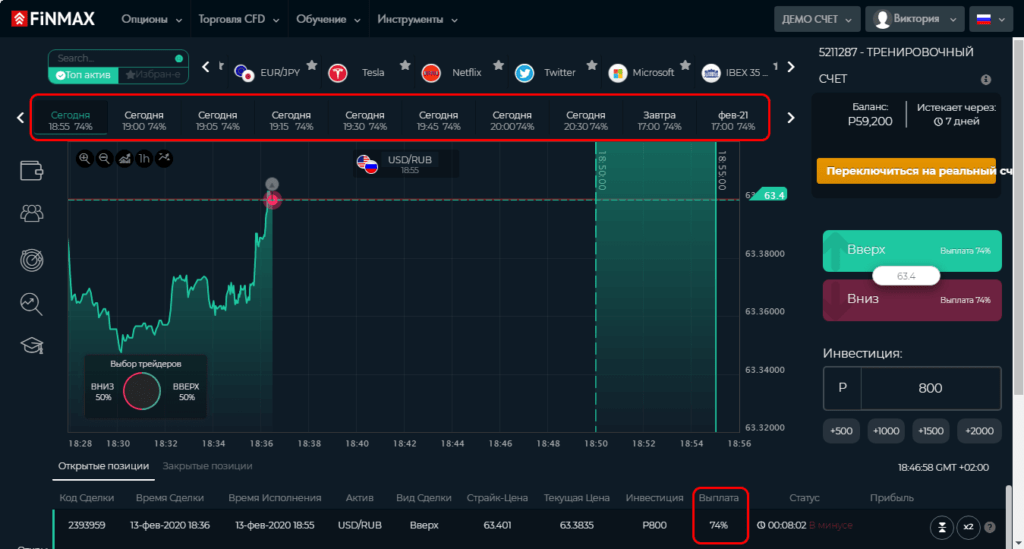Toggle the Топ актив filter
1024x549 pixels.
click(84, 75)
